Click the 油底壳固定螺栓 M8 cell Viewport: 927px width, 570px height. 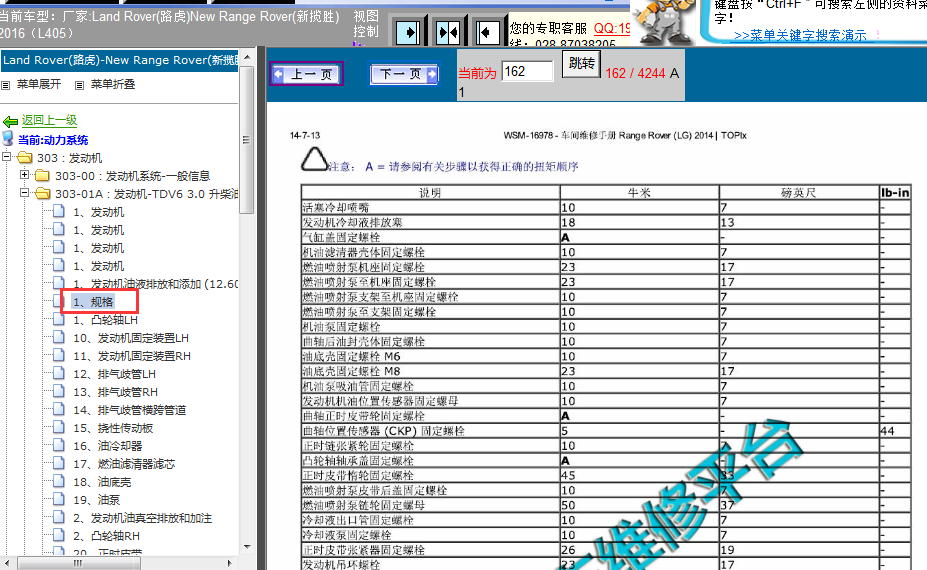point(430,371)
